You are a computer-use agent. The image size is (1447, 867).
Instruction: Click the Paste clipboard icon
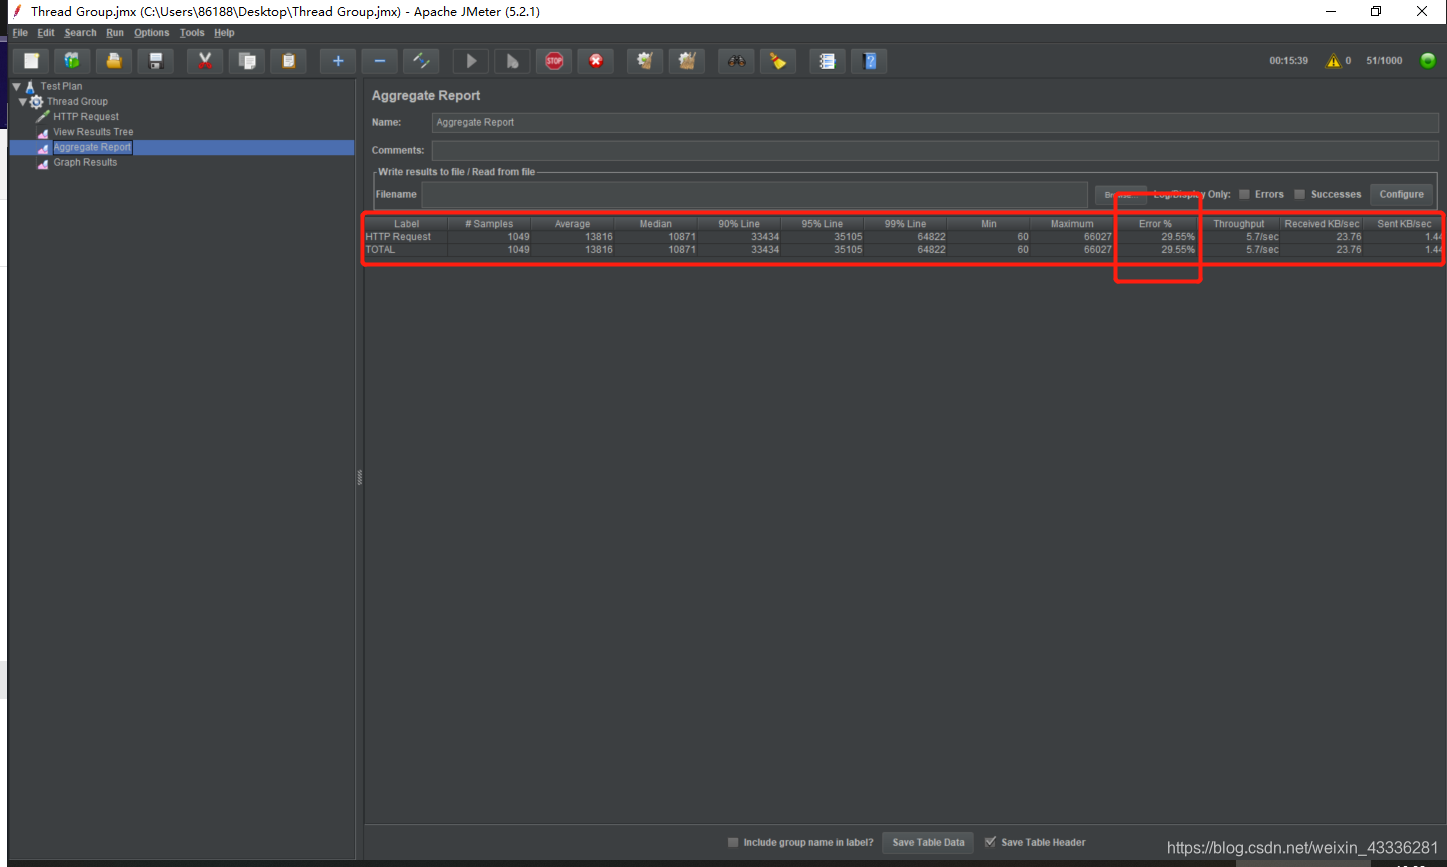point(288,61)
